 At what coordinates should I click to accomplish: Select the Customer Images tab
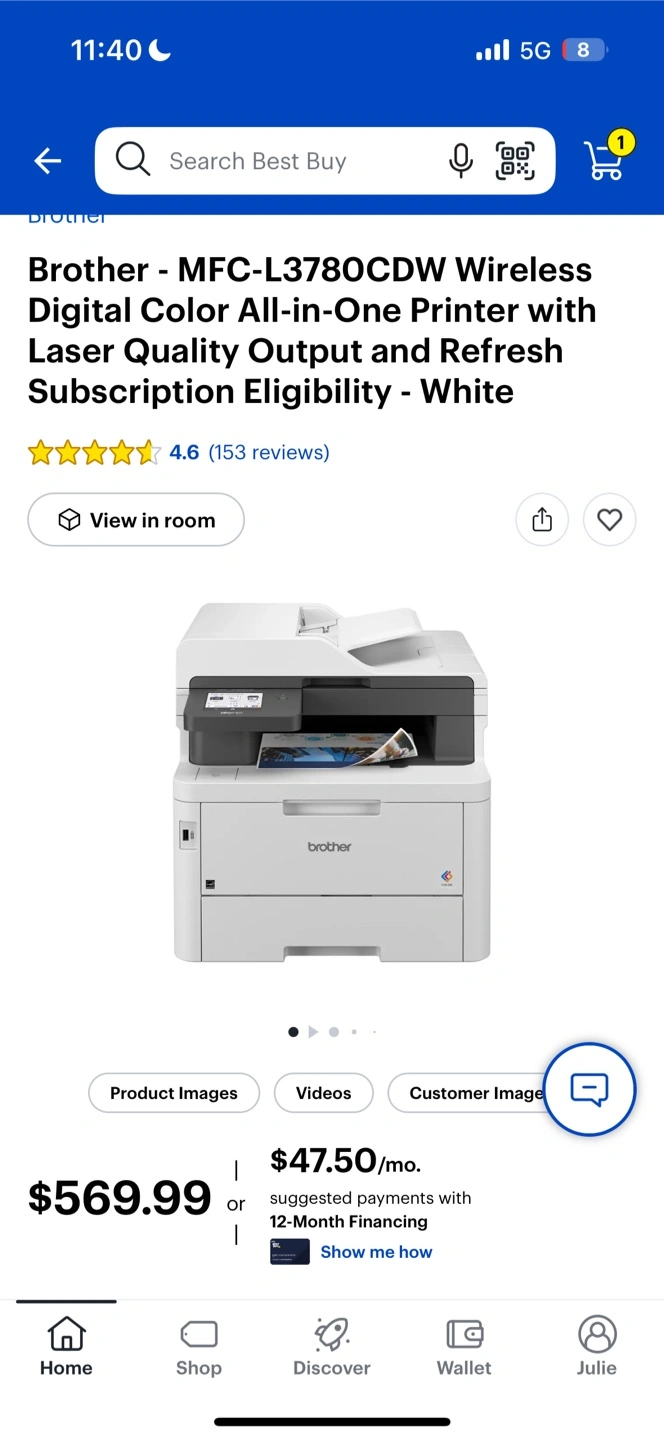tap(466, 1093)
